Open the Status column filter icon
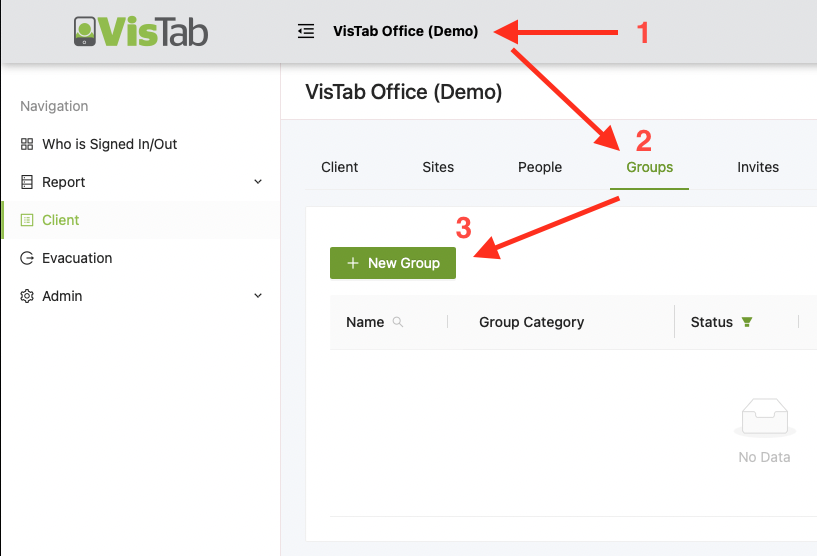 pos(746,322)
